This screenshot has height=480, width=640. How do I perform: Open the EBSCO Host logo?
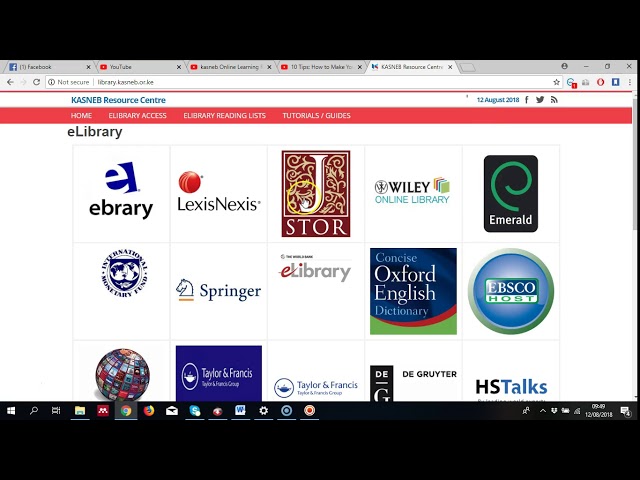point(511,291)
